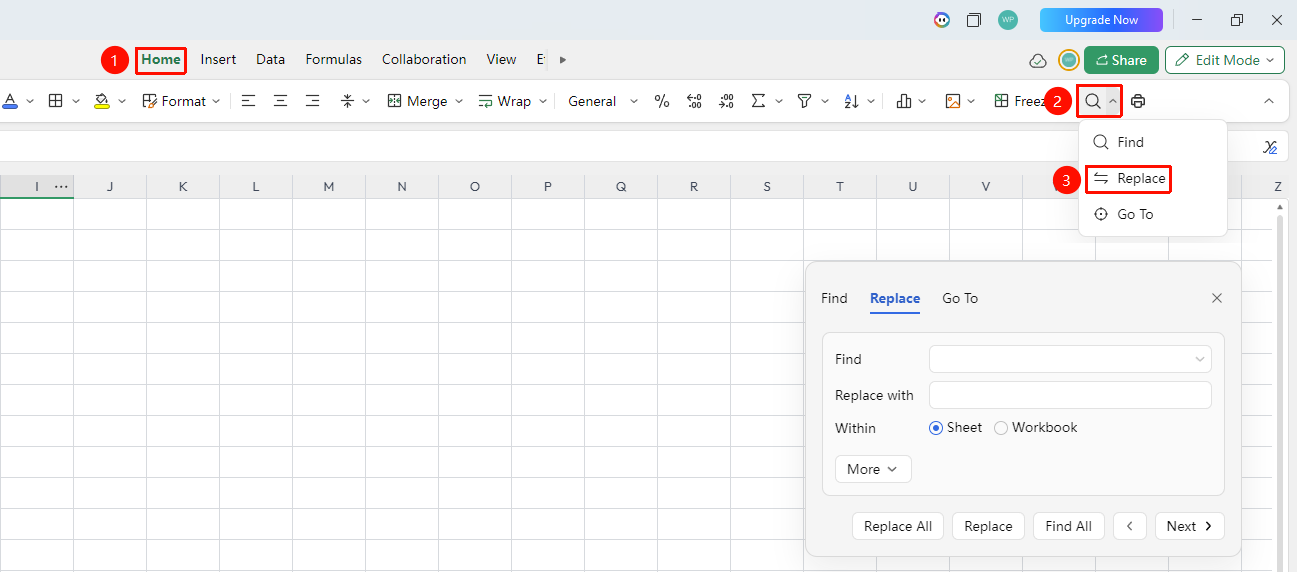The height and width of the screenshot is (572, 1297).
Task: Open the Collaboration ribbon tab
Action: [x=424, y=59]
